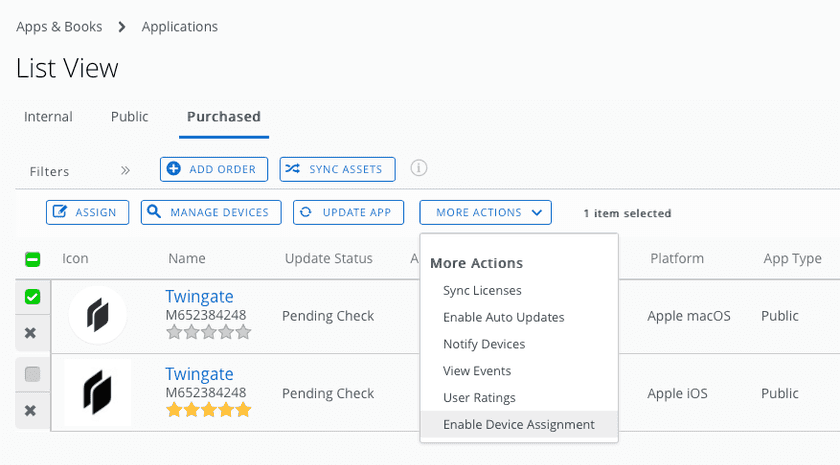Screen dimensions: 840x465
Task: Click X icon on second Twingate row
Action: pos(31,410)
